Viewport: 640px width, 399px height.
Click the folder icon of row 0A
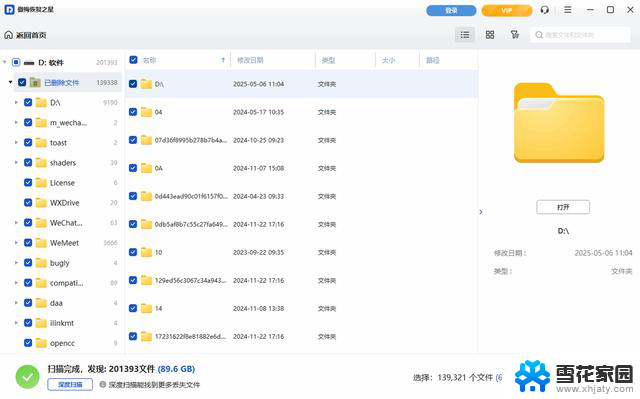(146, 168)
